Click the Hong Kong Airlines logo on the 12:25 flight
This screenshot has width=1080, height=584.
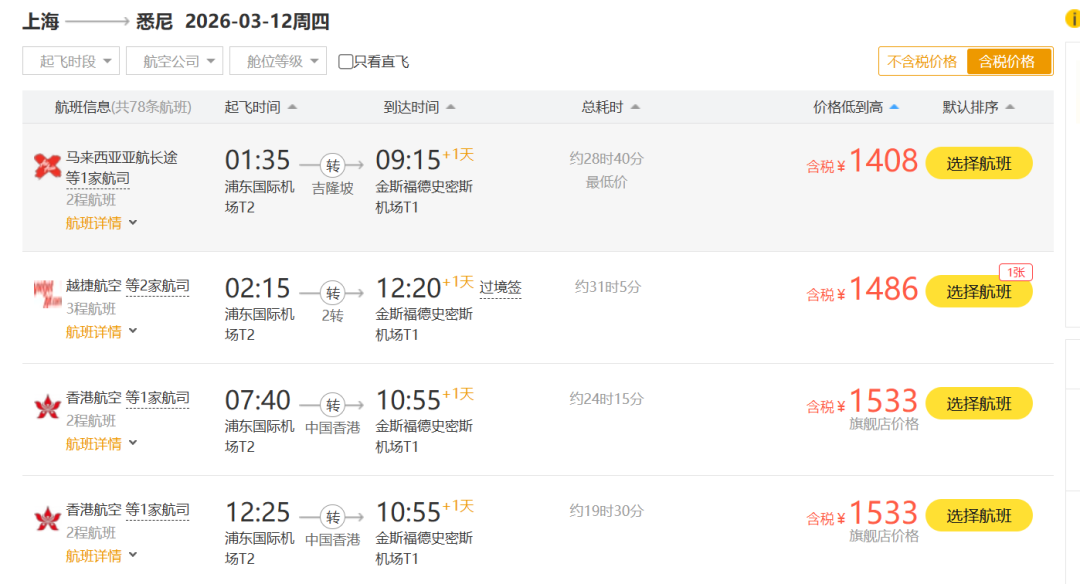(x=48, y=518)
